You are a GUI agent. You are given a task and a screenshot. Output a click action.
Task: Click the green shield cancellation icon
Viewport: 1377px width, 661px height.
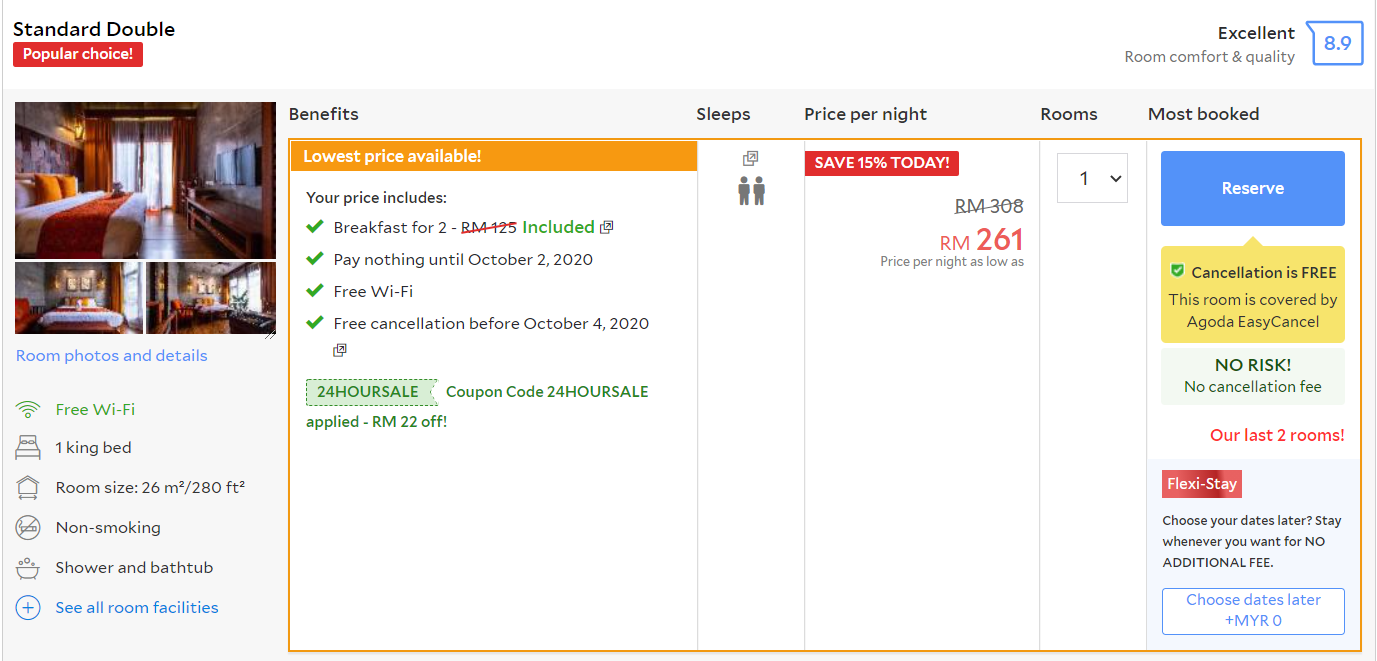1177,271
